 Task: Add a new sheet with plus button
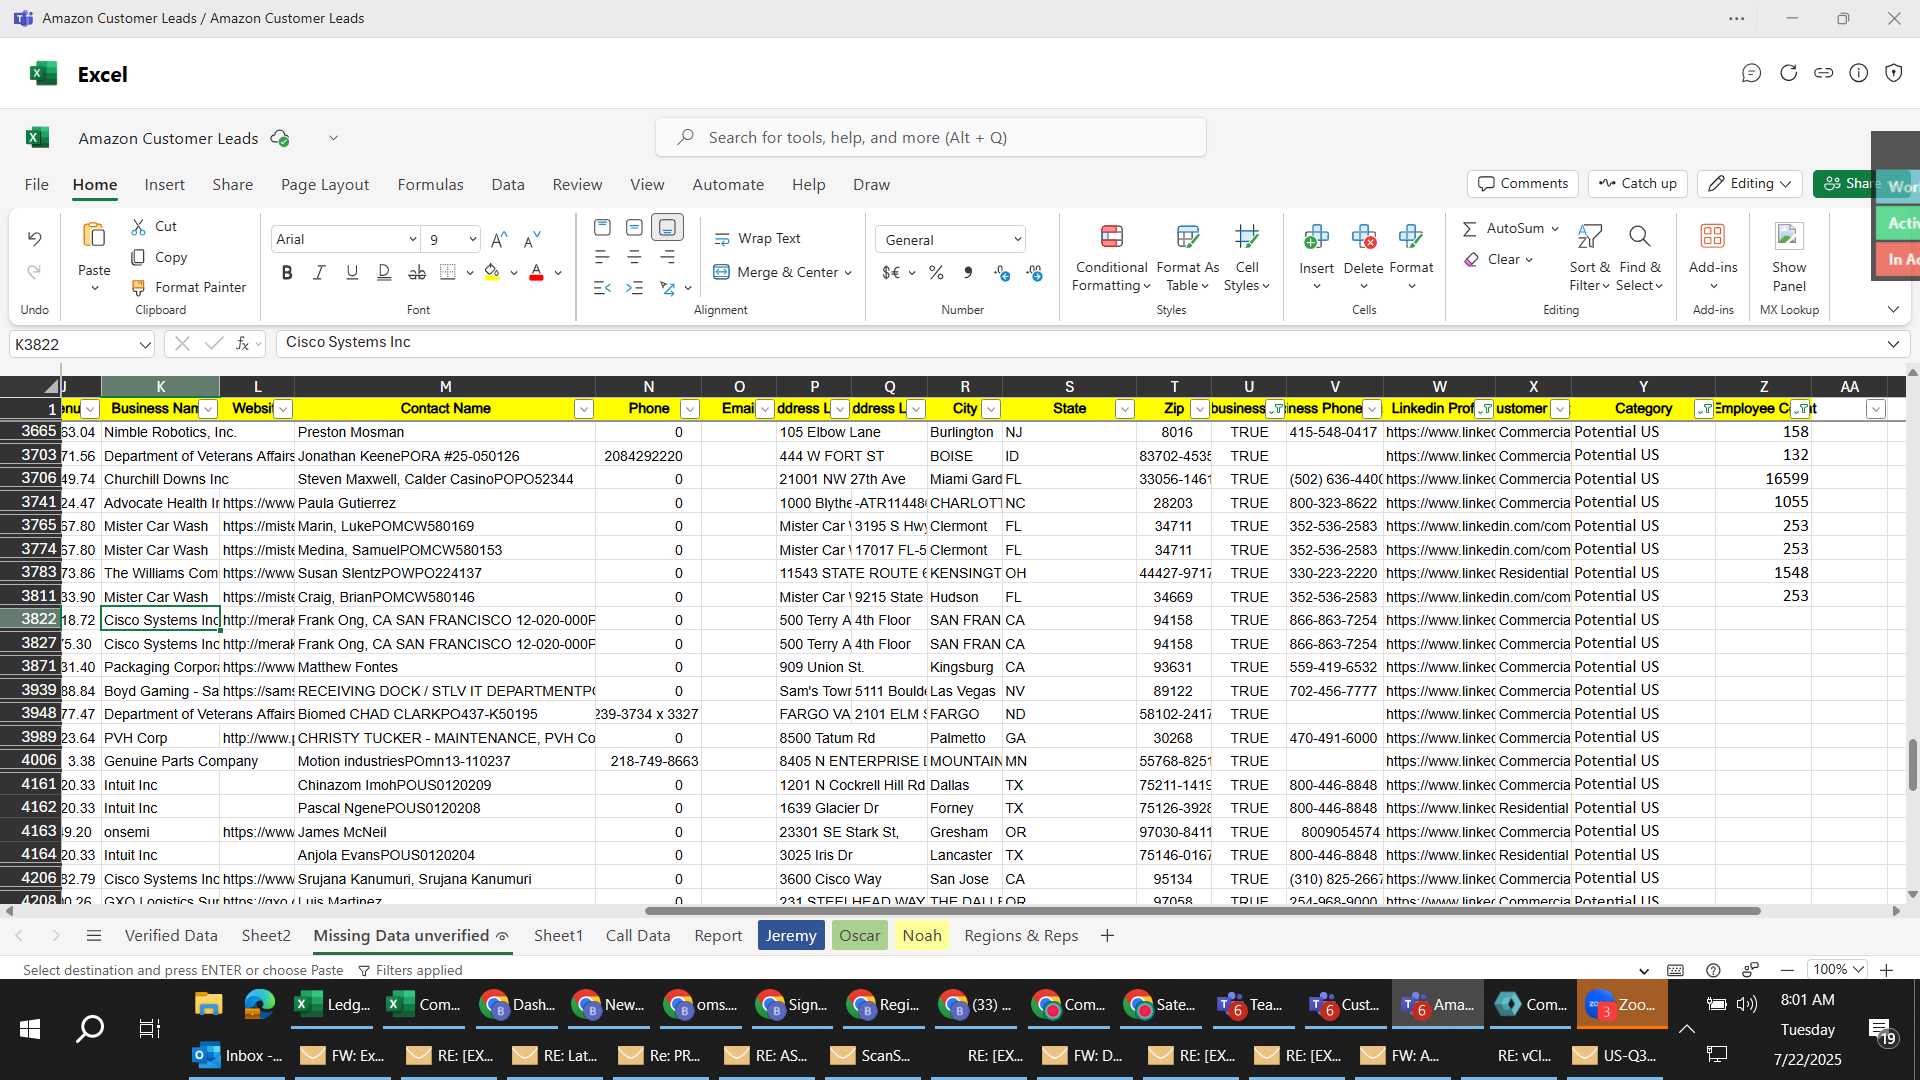pos(1107,936)
